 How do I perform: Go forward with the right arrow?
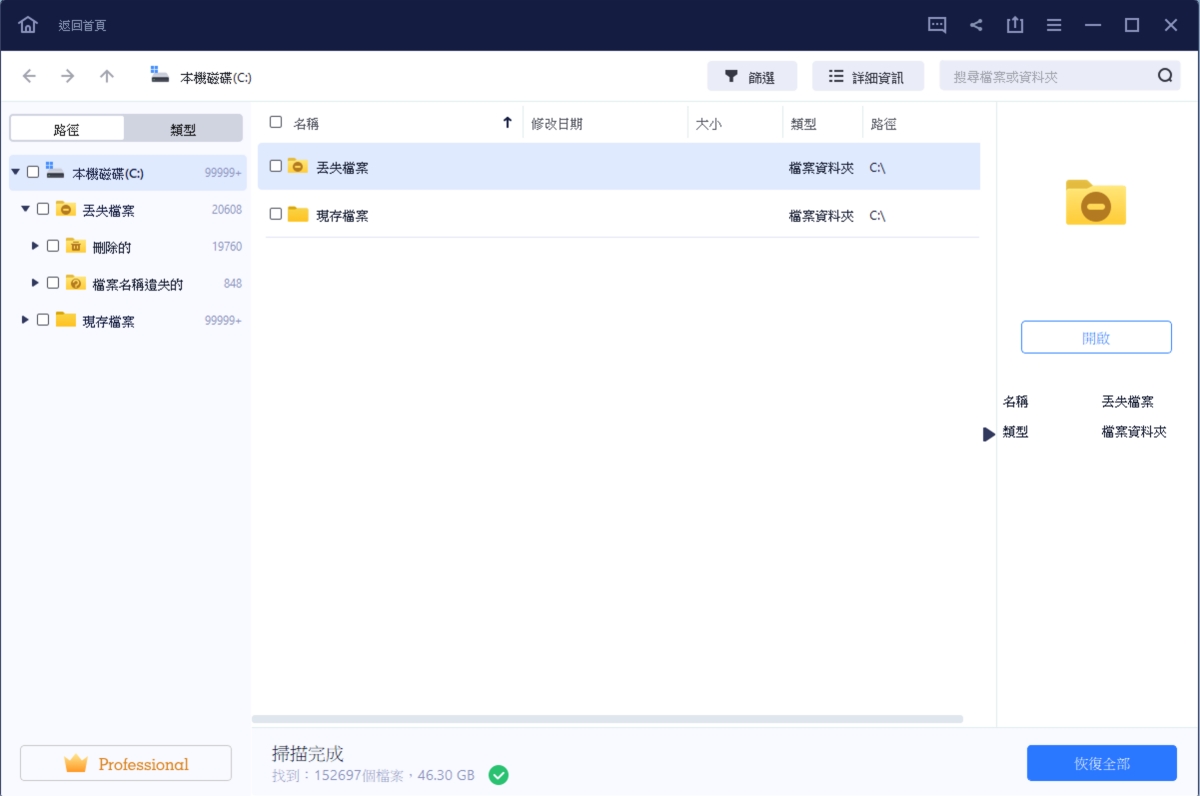pos(68,76)
